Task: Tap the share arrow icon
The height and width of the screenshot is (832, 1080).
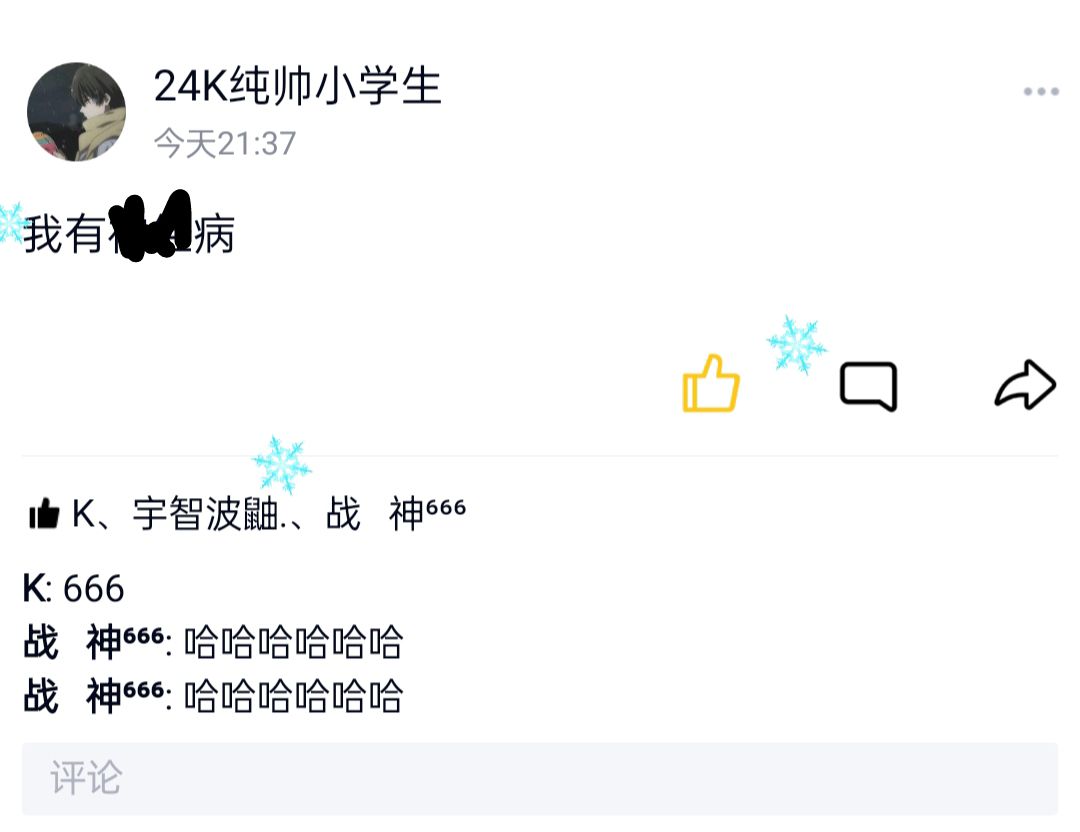Action: tap(1025, 384)
